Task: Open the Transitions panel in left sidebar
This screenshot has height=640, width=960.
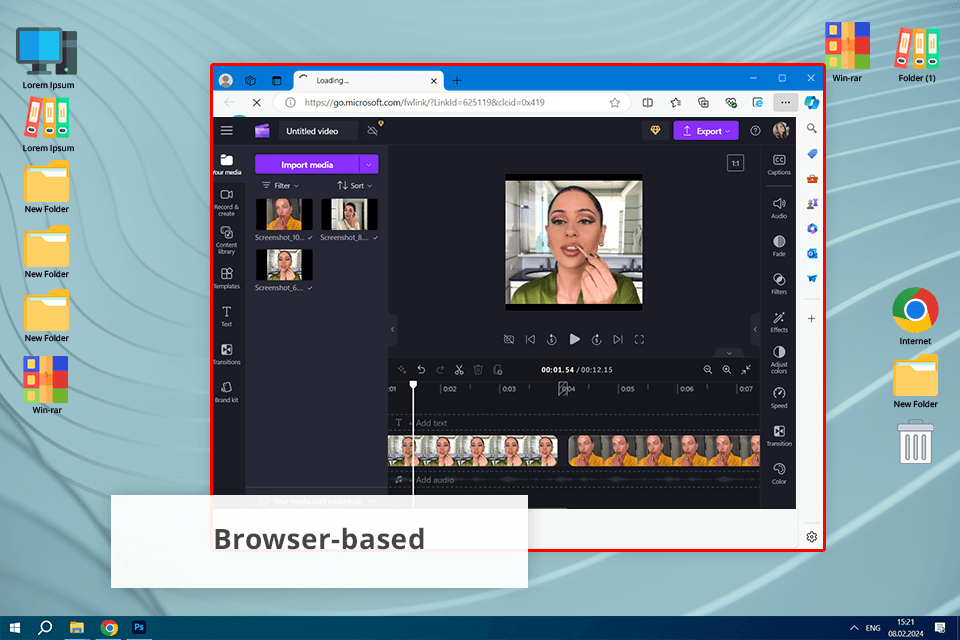Action: point(227,354)
